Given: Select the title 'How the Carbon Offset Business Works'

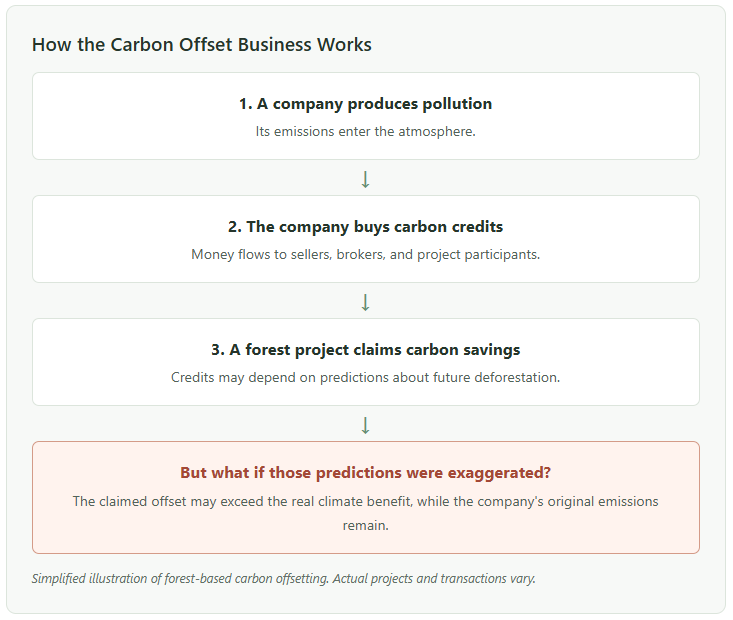Looking at the screenshot, I should [201, 45].
